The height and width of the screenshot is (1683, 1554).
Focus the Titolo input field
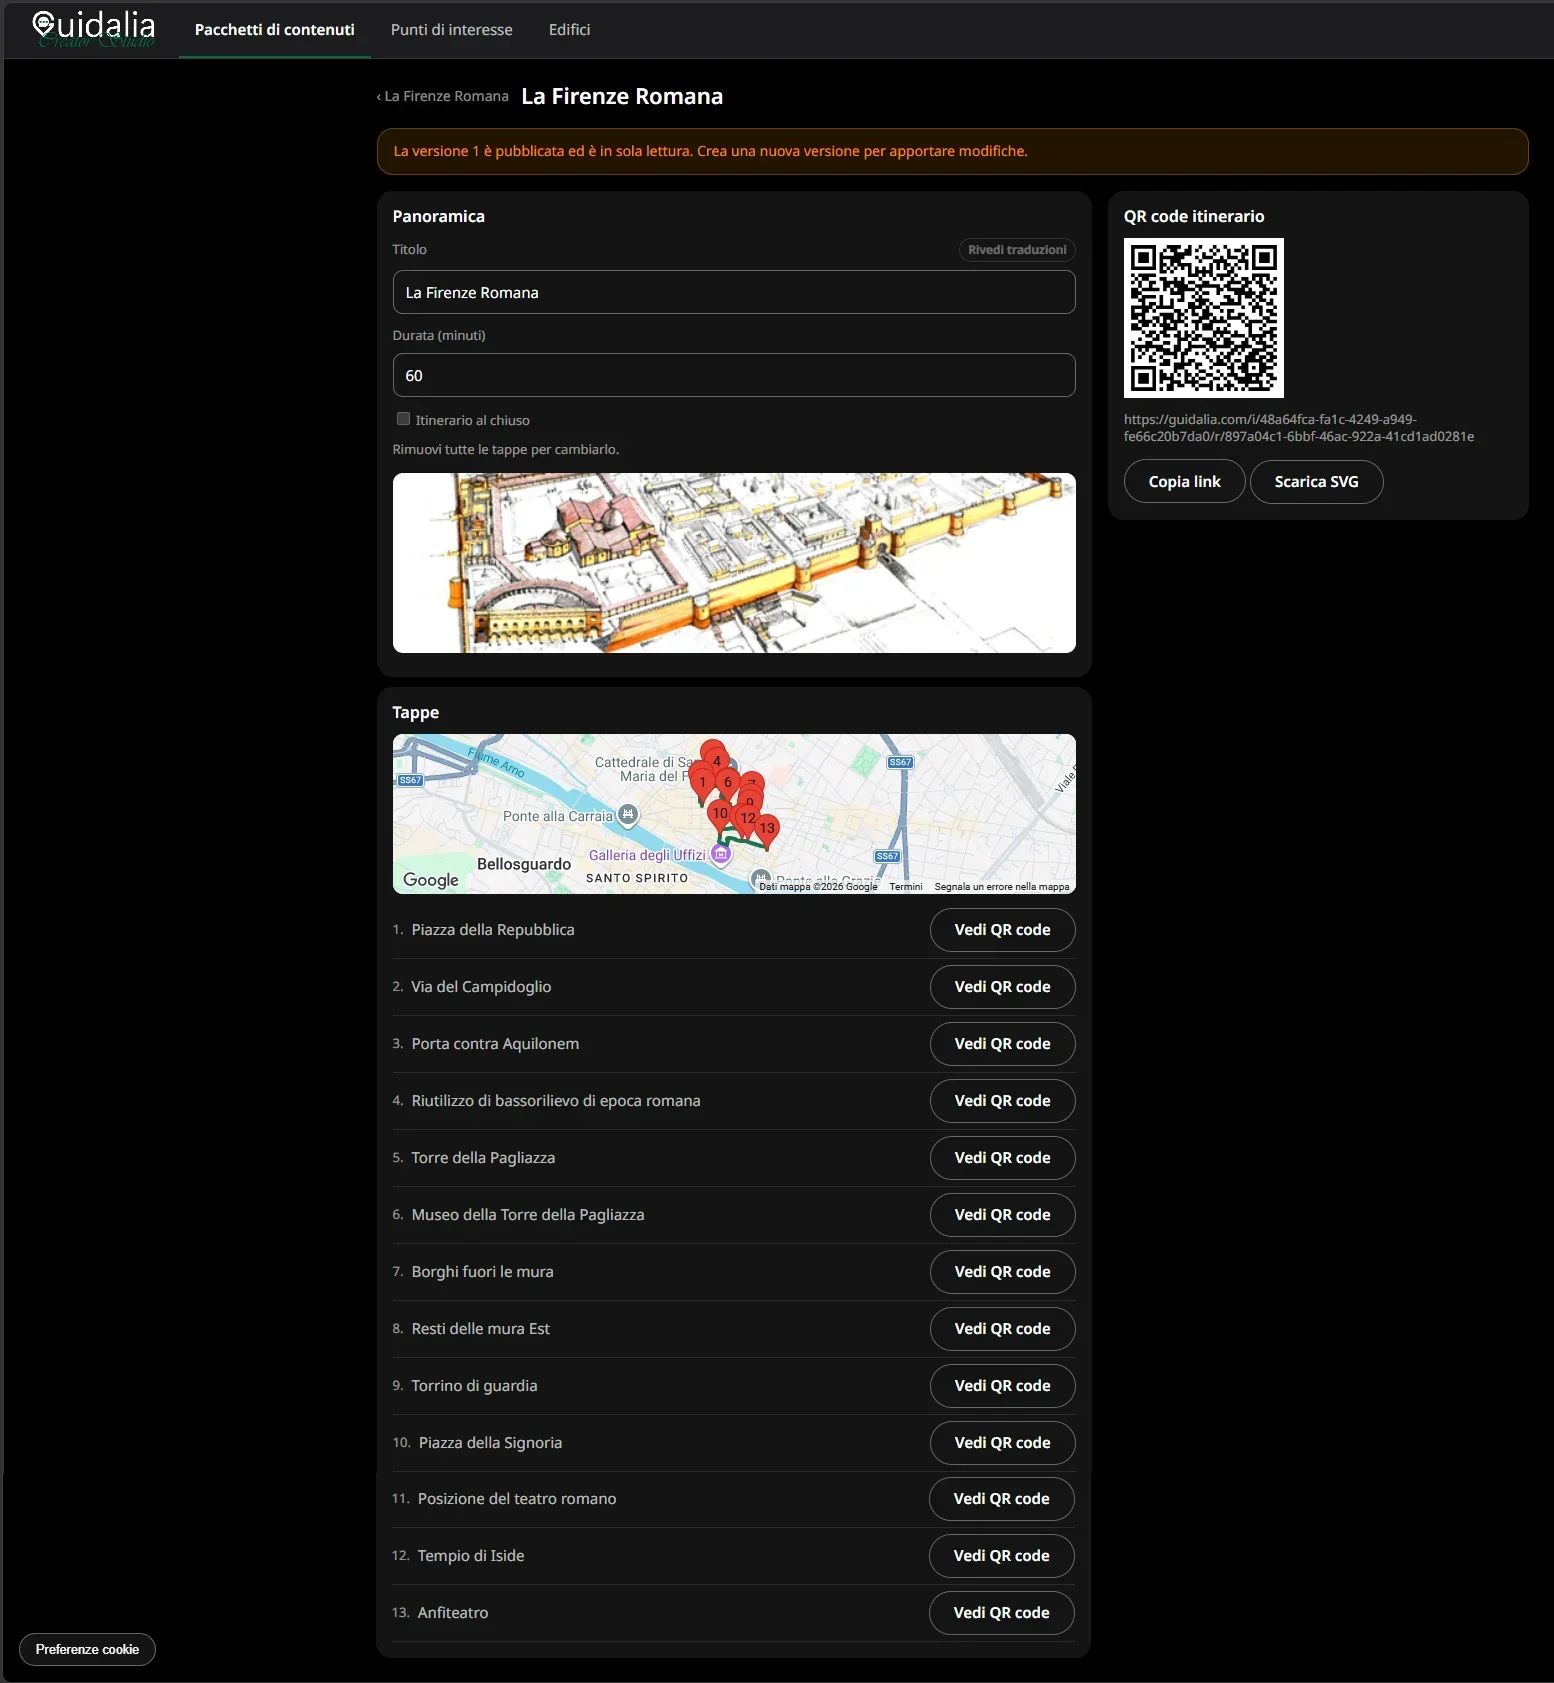(734, 292)
